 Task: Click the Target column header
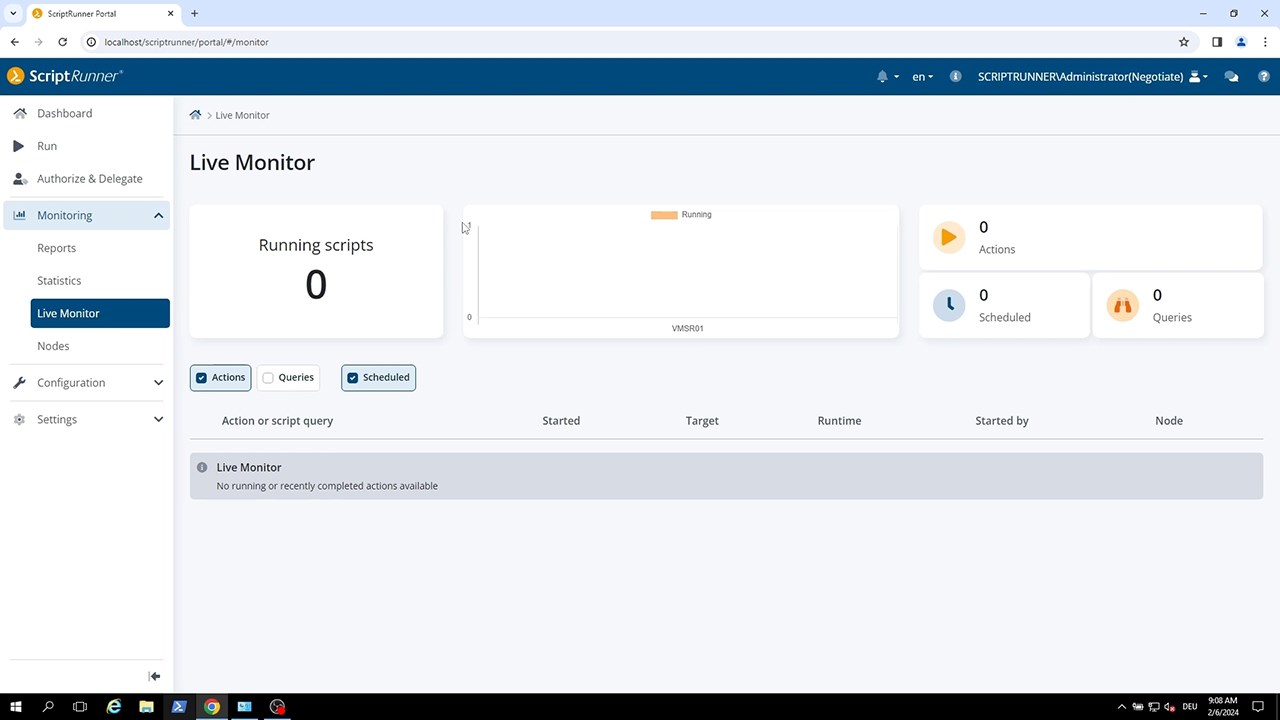click(x=702, y=421)
